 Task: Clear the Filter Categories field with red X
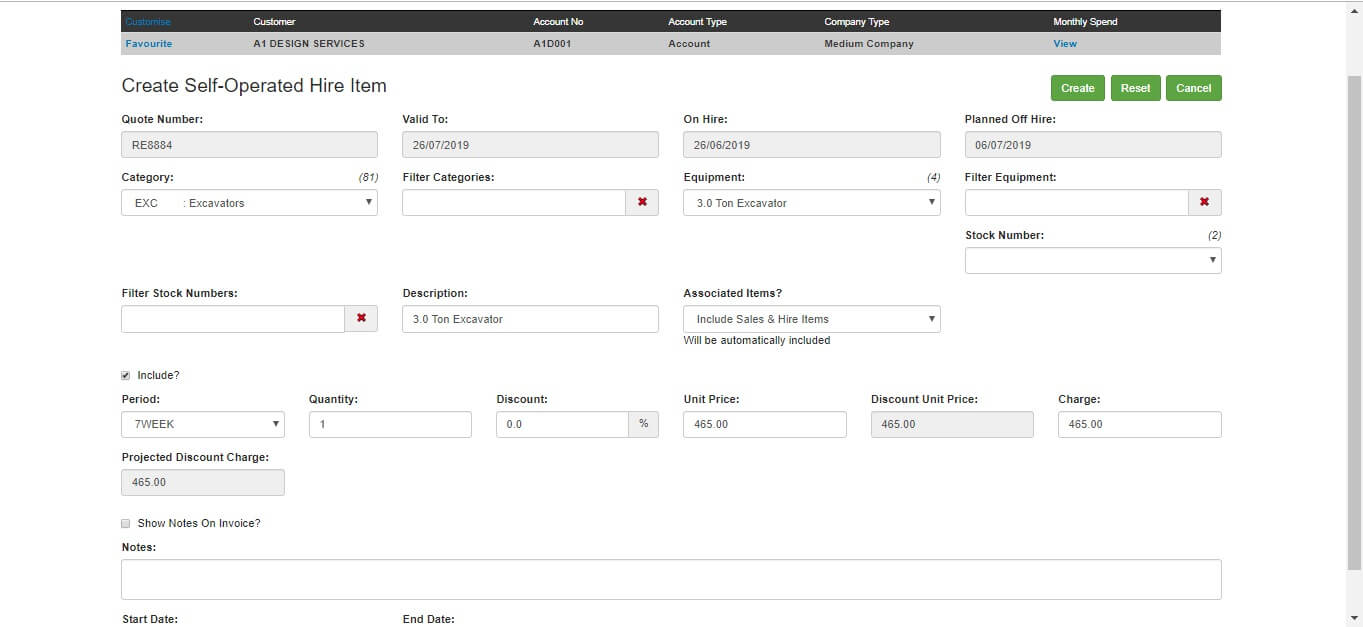coord(642,203)
